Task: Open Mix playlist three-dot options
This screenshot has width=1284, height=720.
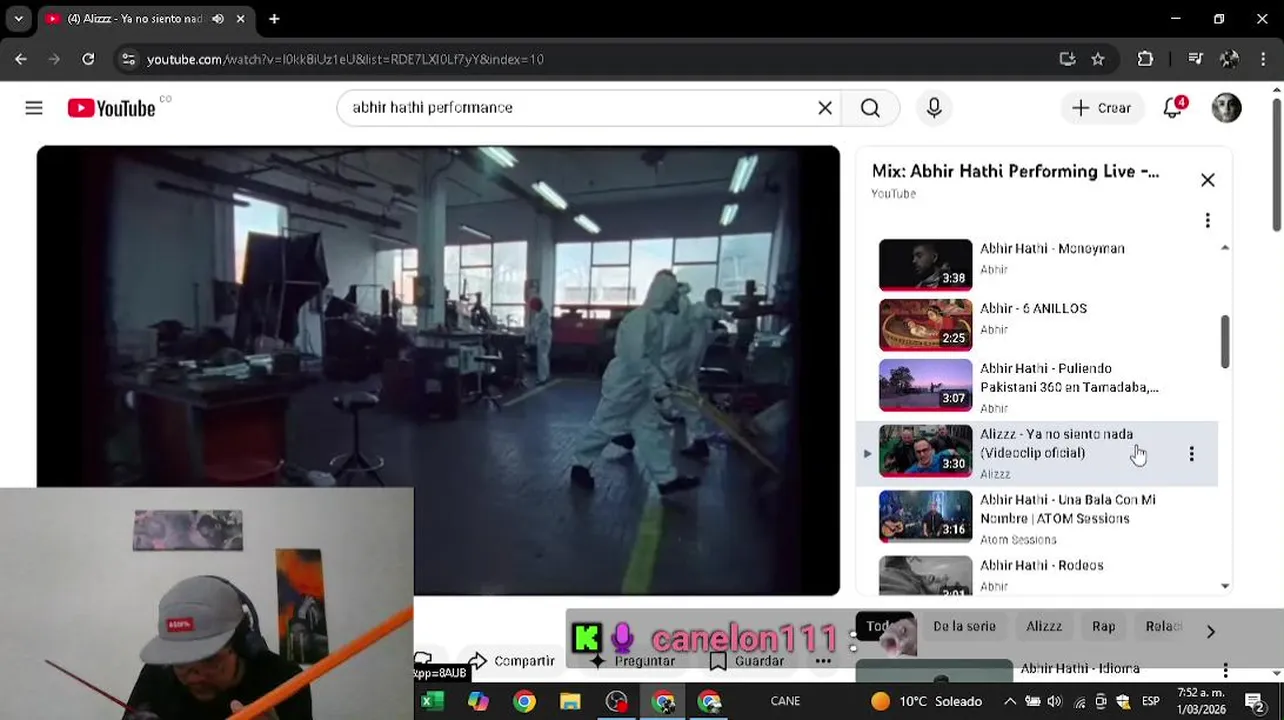Action: click(1208, 220)
